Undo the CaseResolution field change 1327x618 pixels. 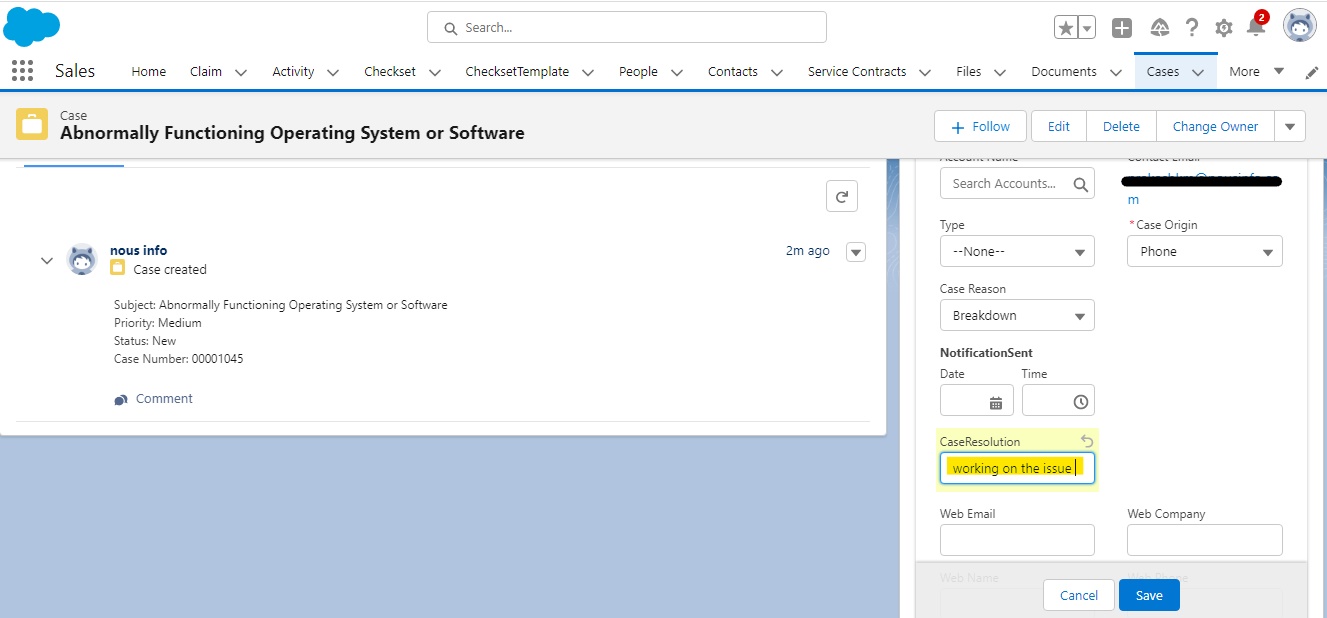(1087, 441)
